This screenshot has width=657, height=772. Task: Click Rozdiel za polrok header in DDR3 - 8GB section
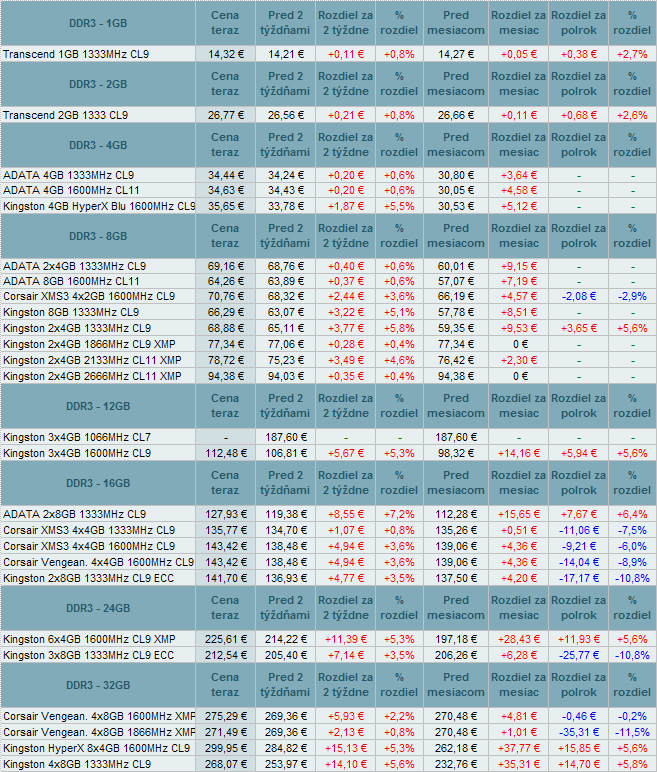[x=579, y=236]
